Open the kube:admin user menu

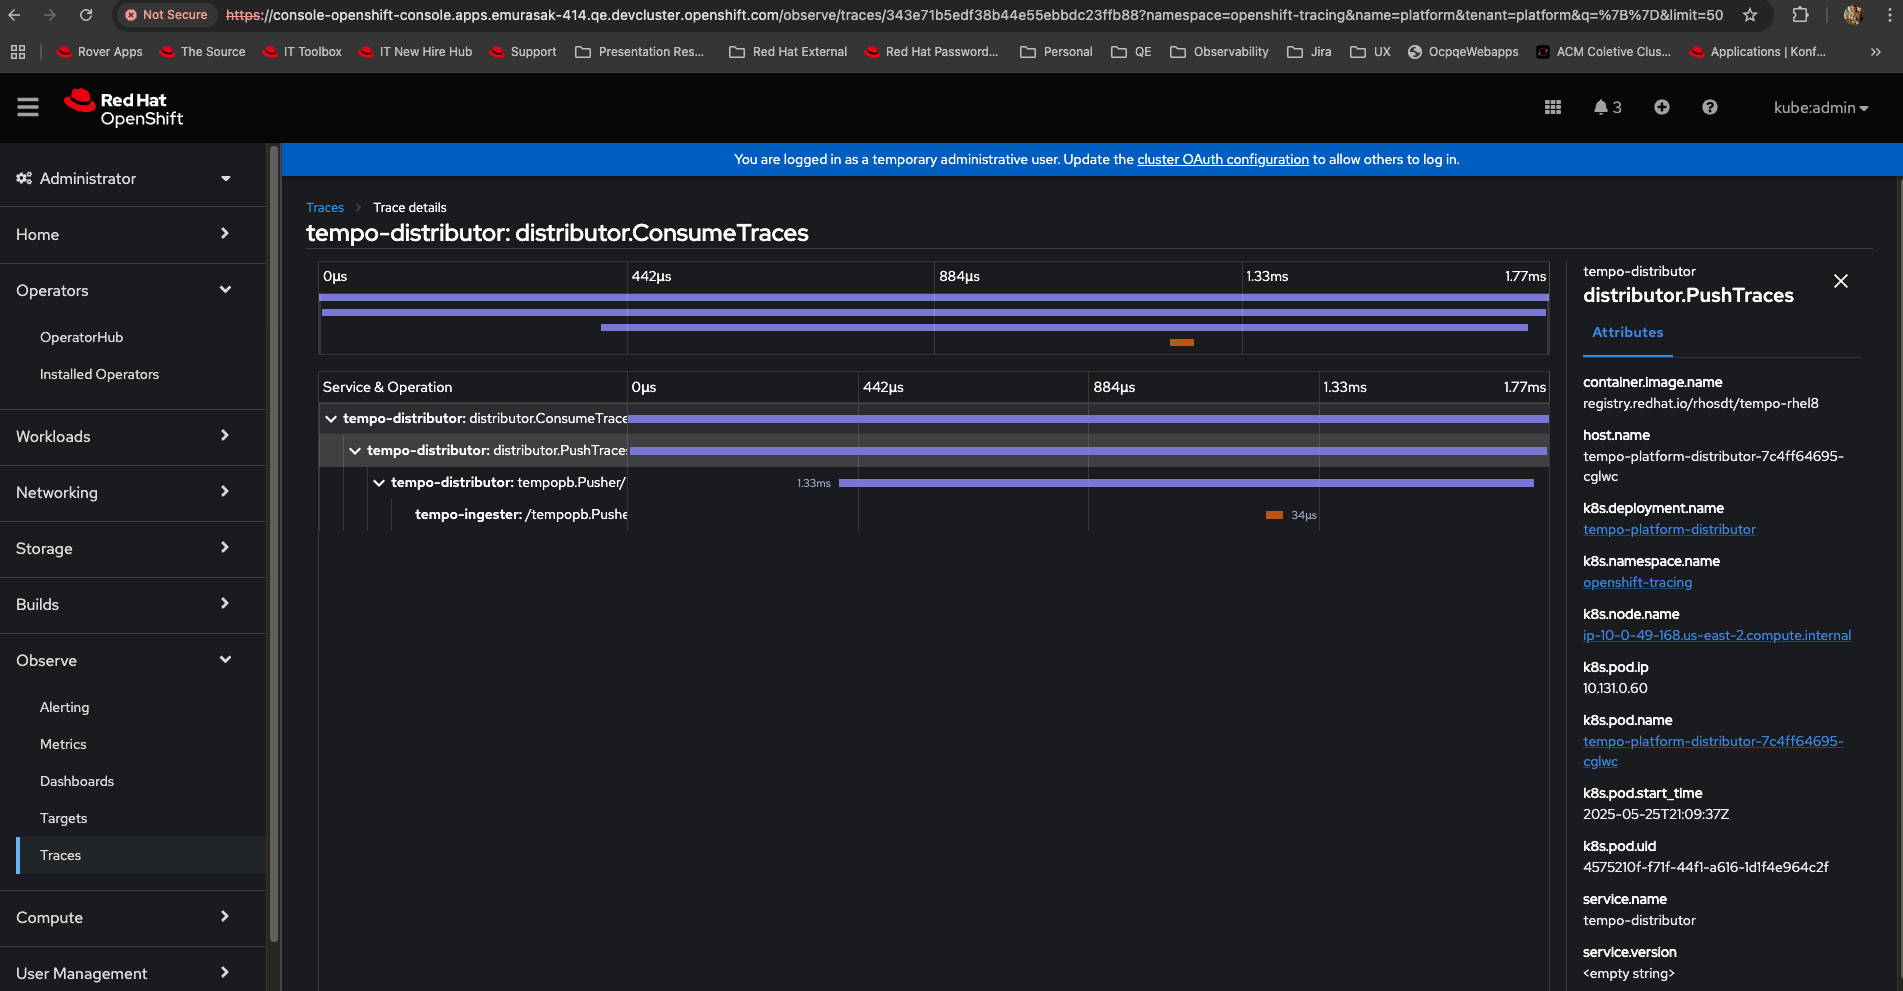click(1821, 107)
